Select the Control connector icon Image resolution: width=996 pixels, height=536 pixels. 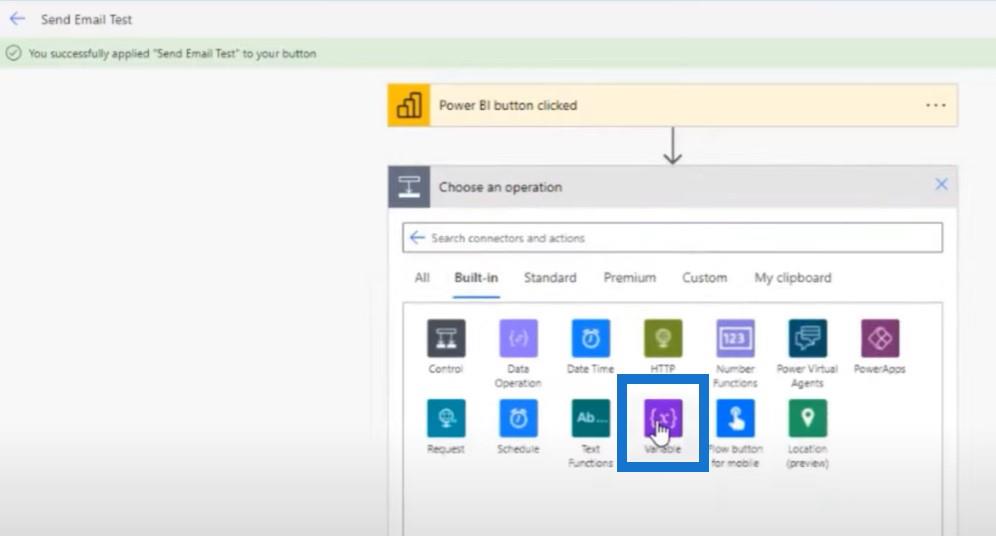(446, 338)
